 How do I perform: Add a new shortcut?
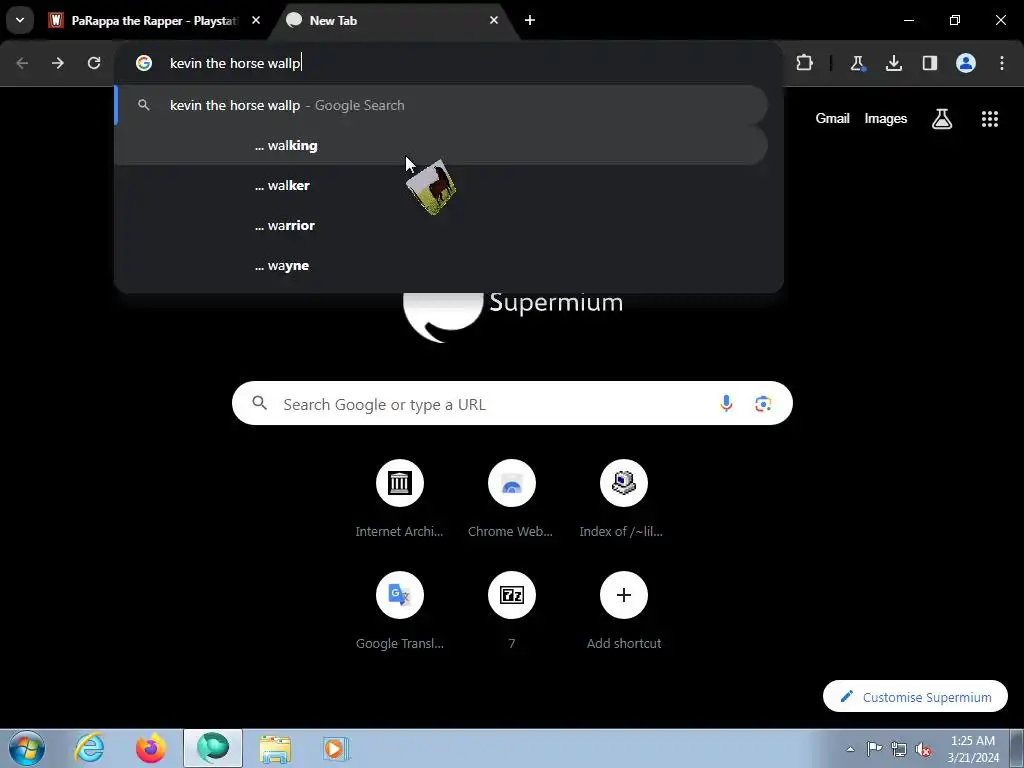point(623,611)
